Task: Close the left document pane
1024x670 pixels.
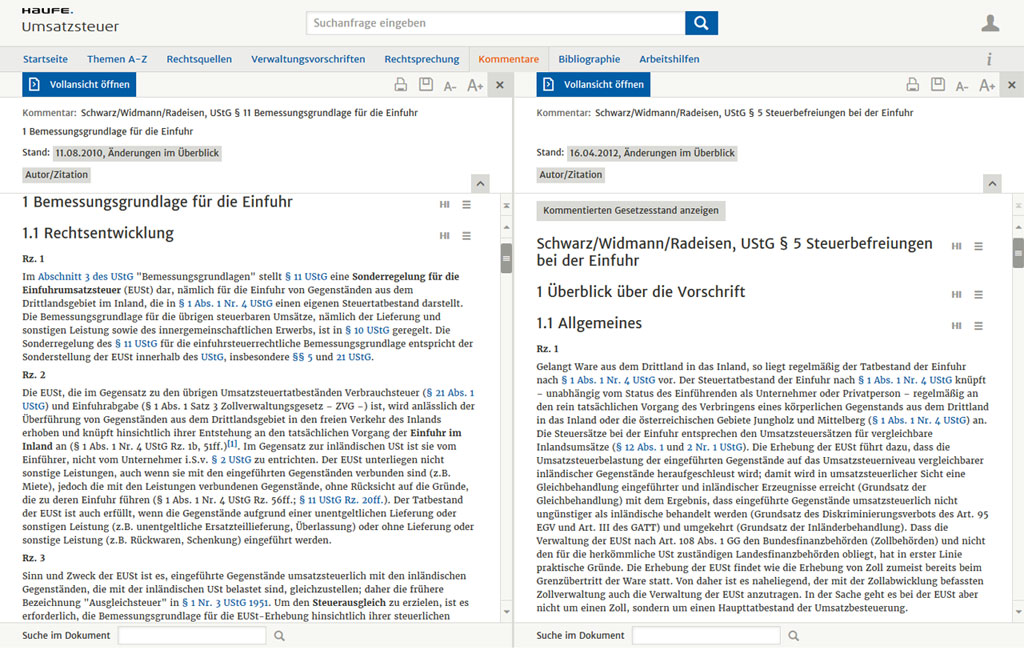Action: [x=500, y=85]
